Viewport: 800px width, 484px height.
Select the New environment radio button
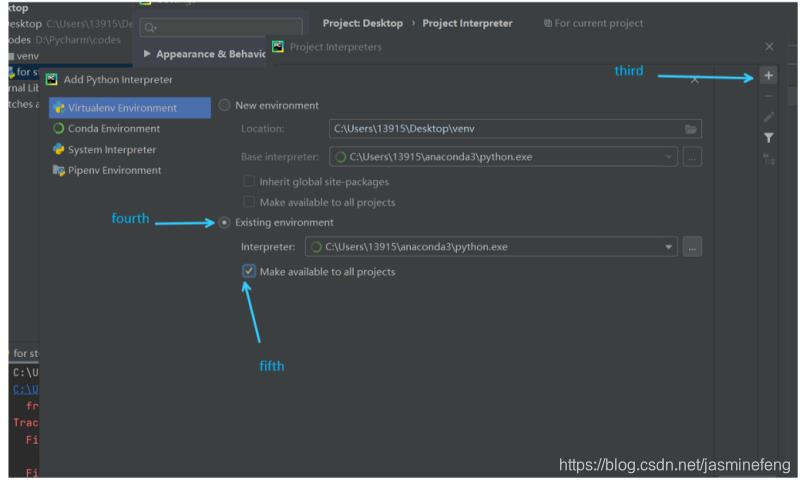224,106
